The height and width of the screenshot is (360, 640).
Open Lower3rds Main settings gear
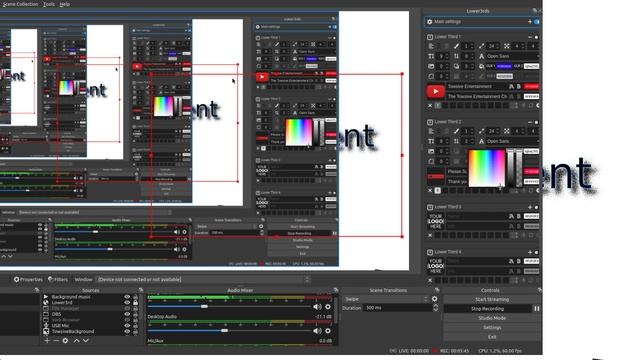pyautogui.click(x=429, y=22)
